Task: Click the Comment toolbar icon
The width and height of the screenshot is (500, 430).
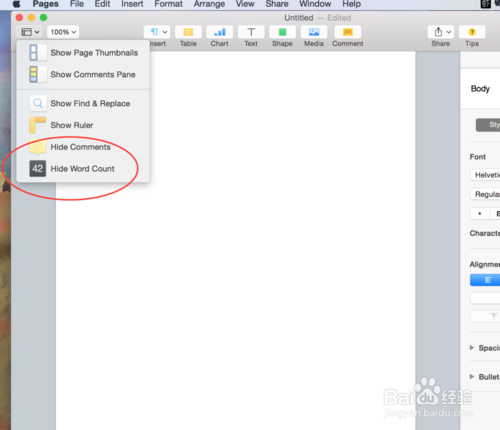Action: click(x=348, y=32)
